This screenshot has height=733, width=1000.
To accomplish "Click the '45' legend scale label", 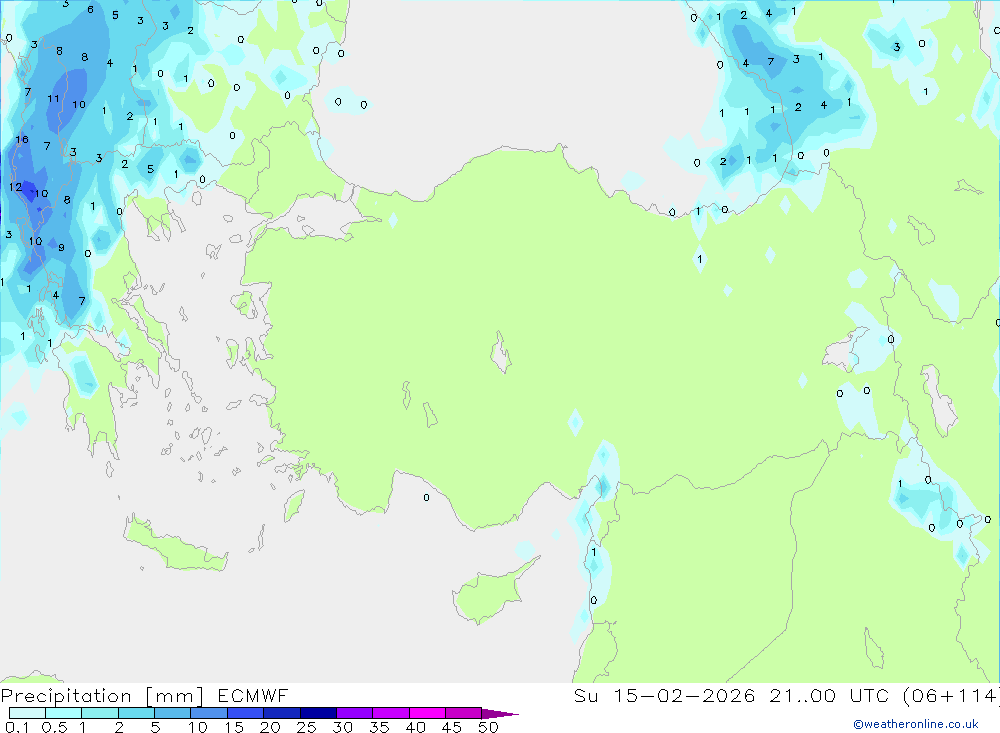I will 452,727.
